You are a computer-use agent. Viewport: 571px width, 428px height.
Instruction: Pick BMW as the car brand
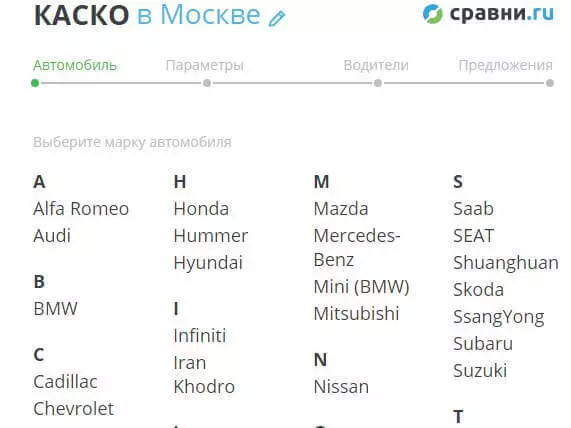tap(55, 309)
